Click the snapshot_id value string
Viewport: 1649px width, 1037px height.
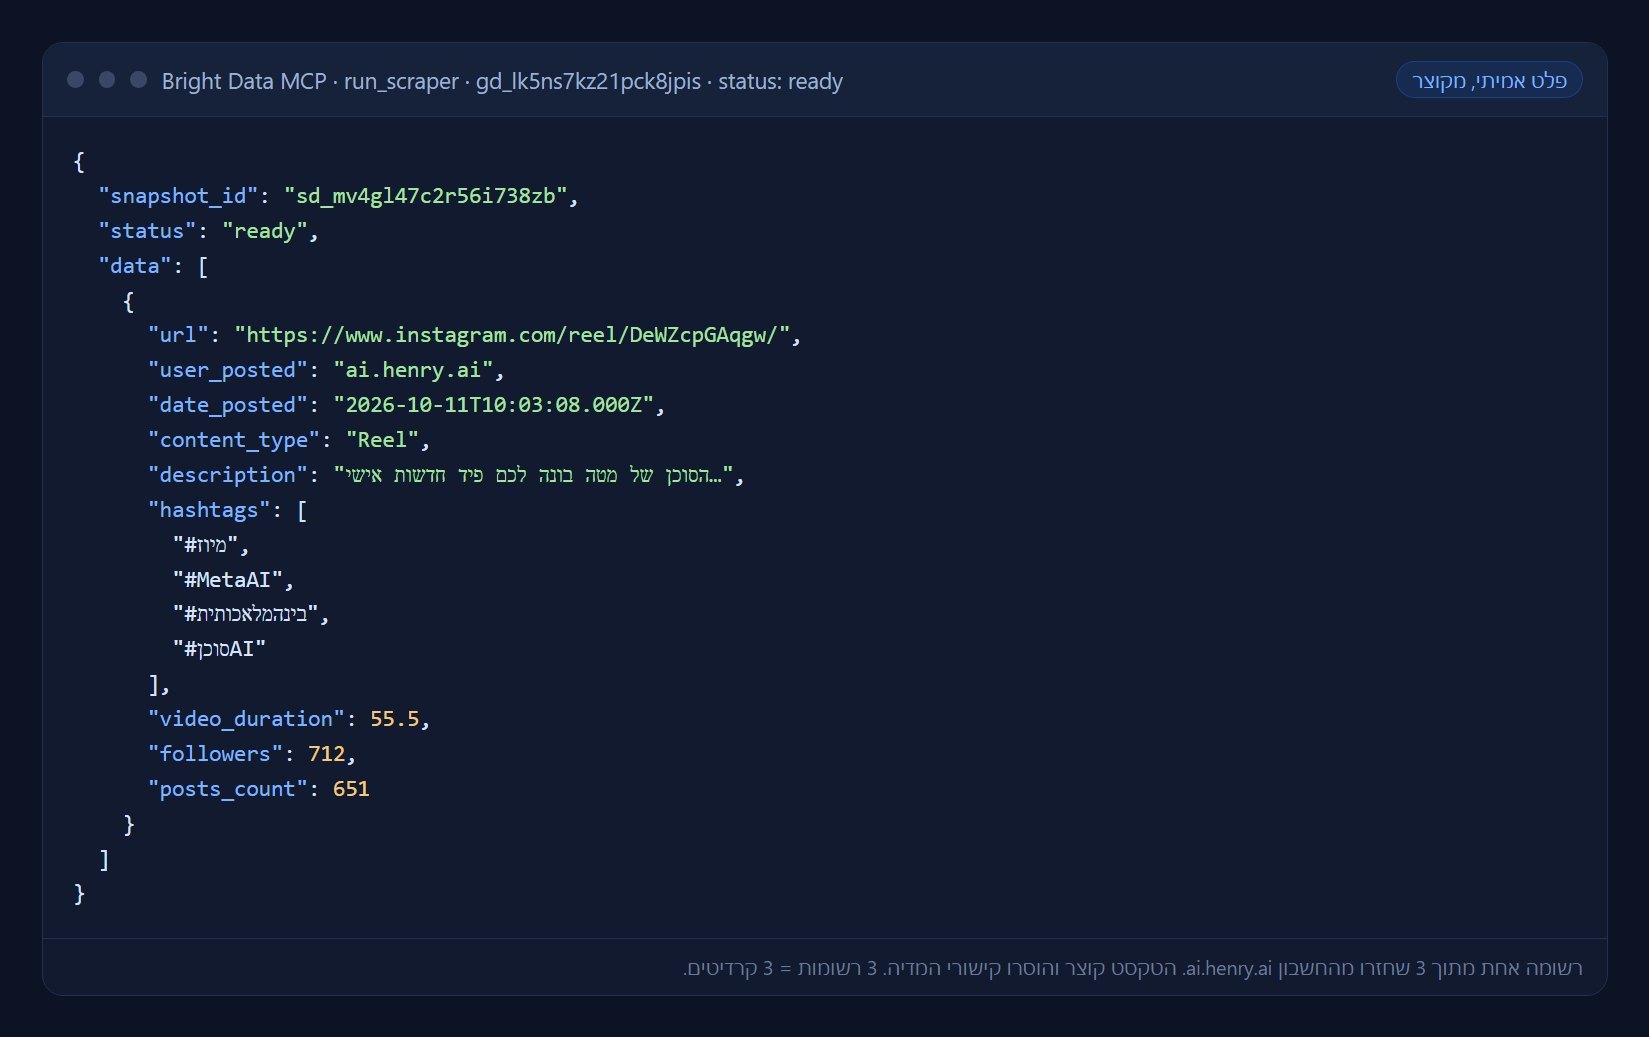click(426, 196)
